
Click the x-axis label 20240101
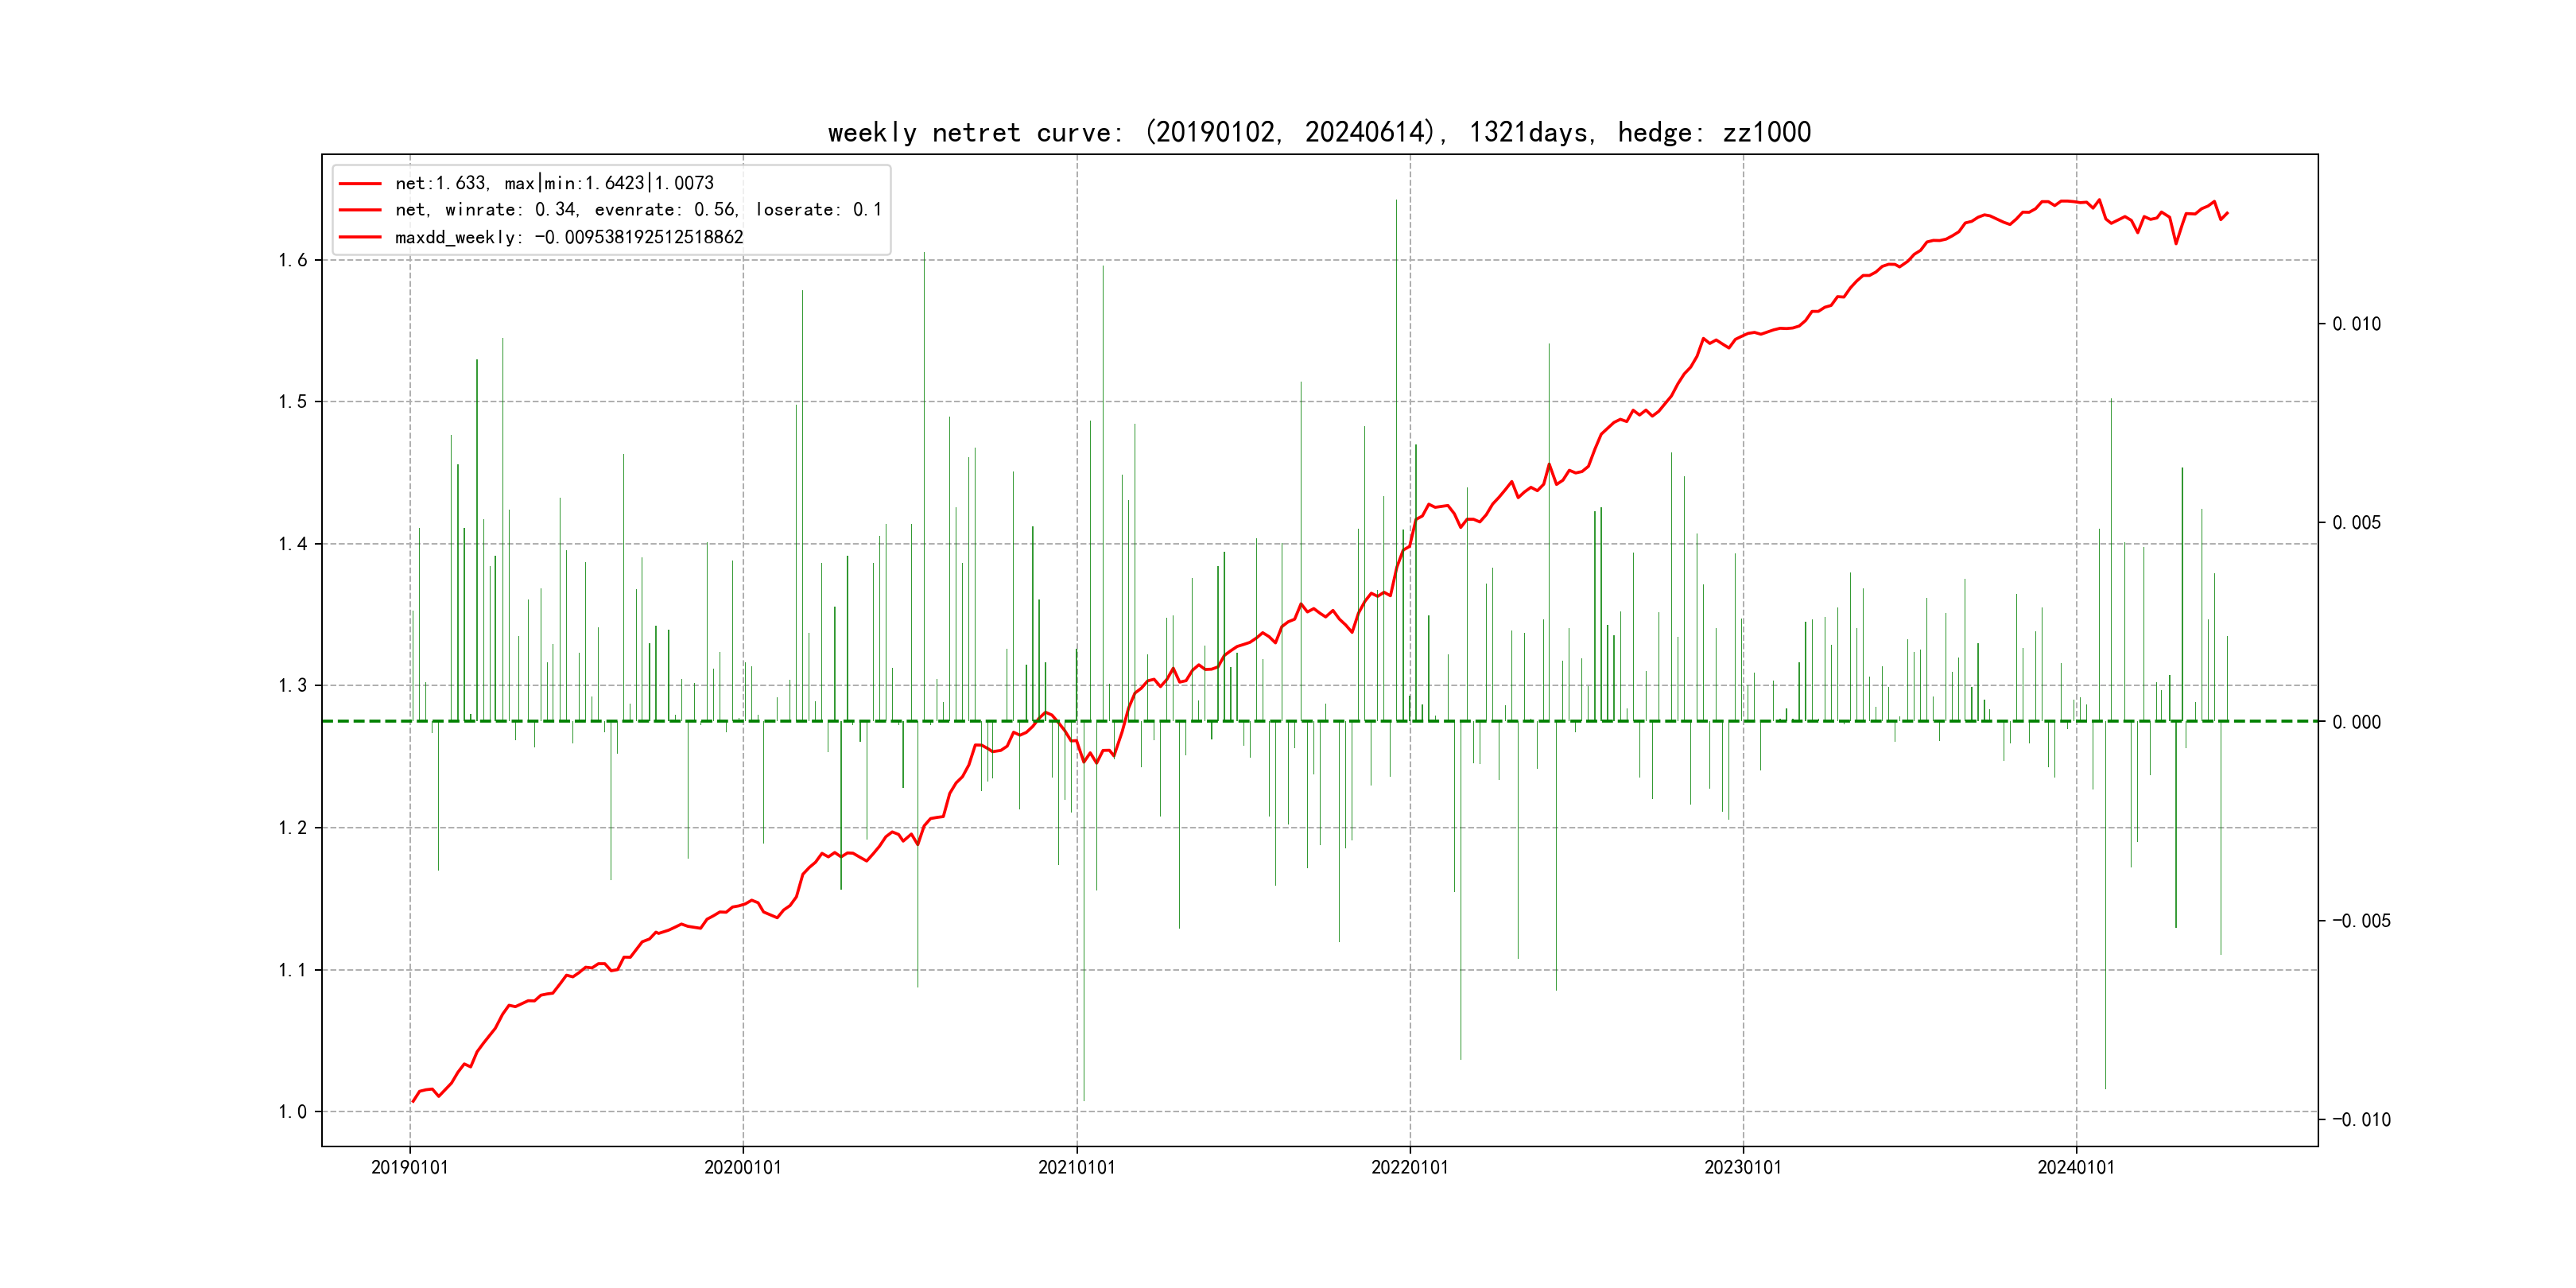coord(2076,1167)
